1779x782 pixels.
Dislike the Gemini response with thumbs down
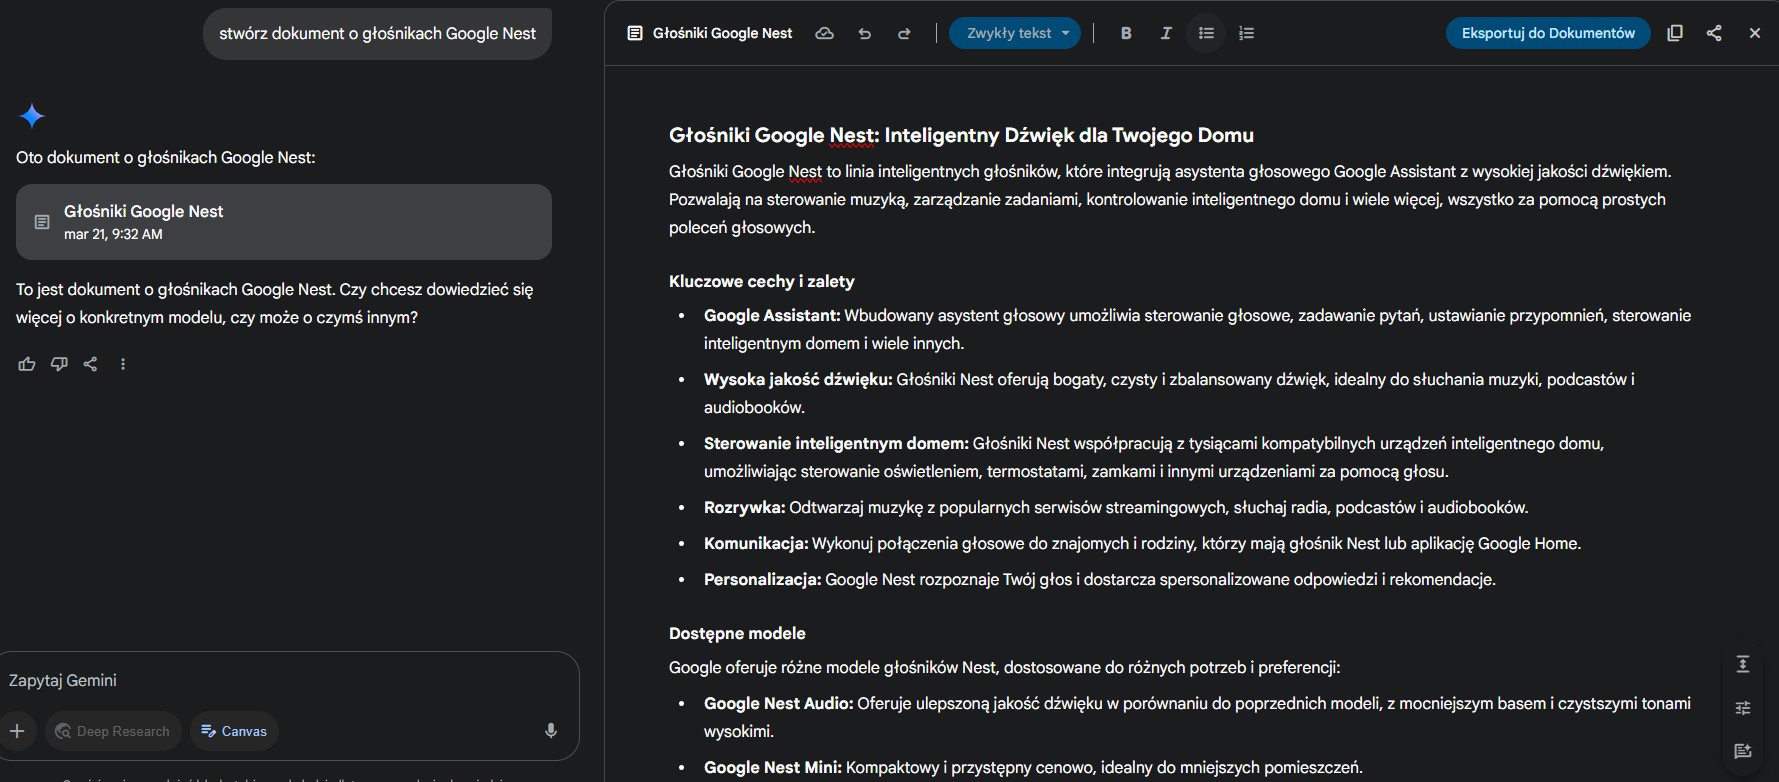click(x=59, y=364)
